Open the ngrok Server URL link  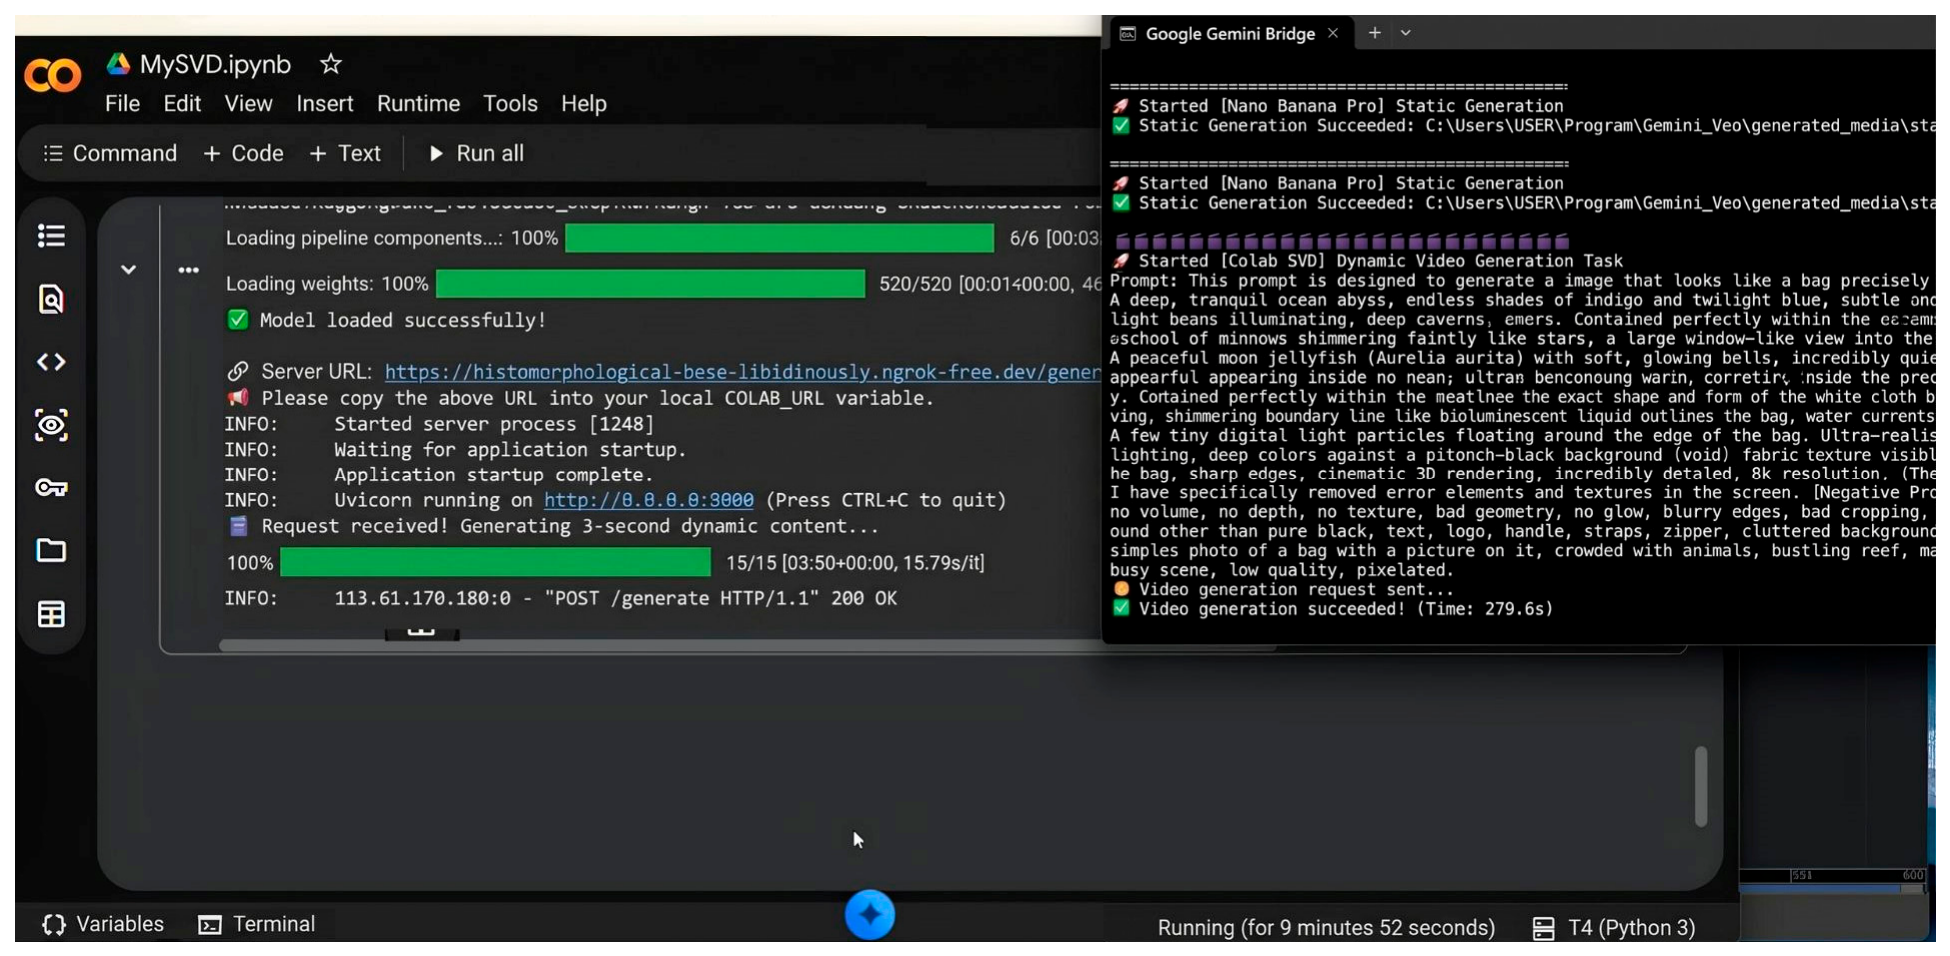742,372
